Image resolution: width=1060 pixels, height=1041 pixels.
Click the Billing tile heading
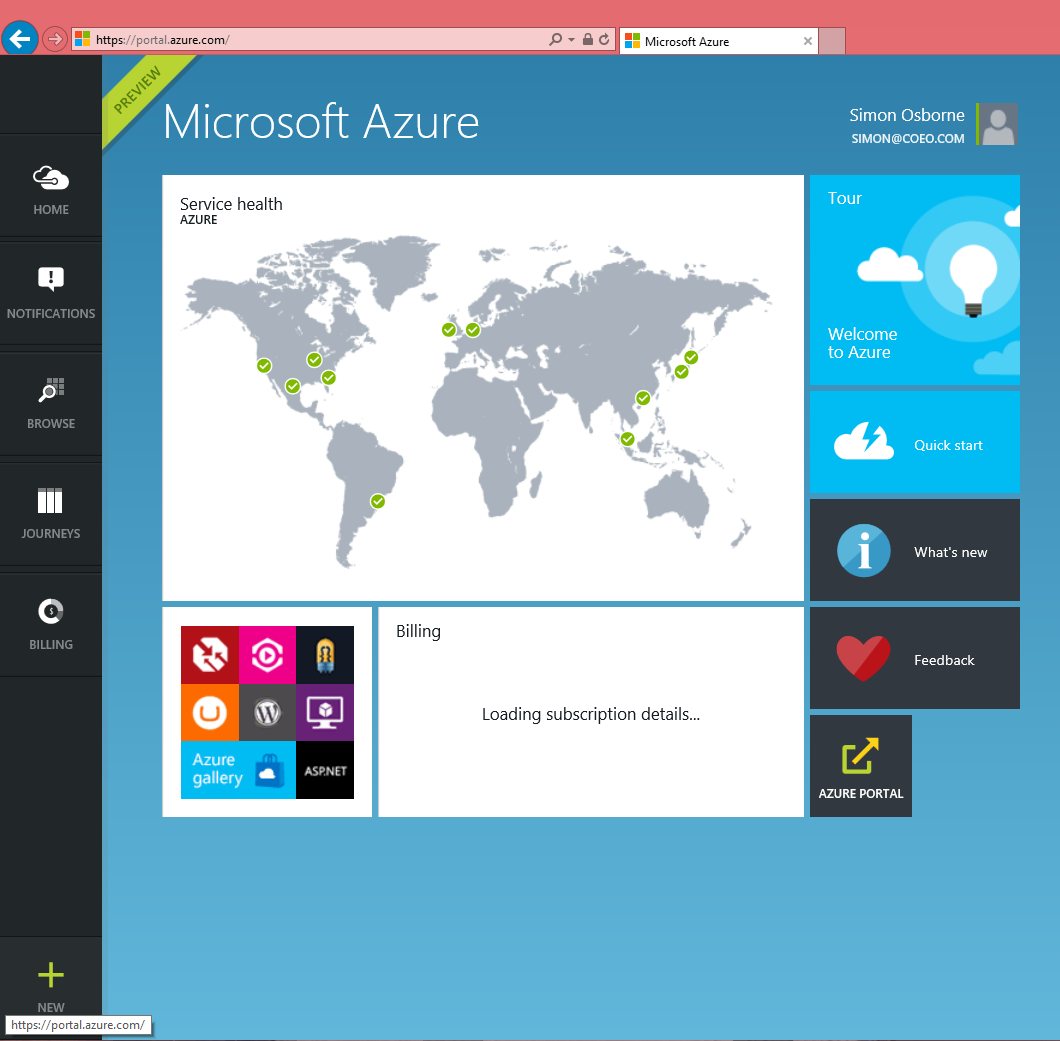click(418, 631)
